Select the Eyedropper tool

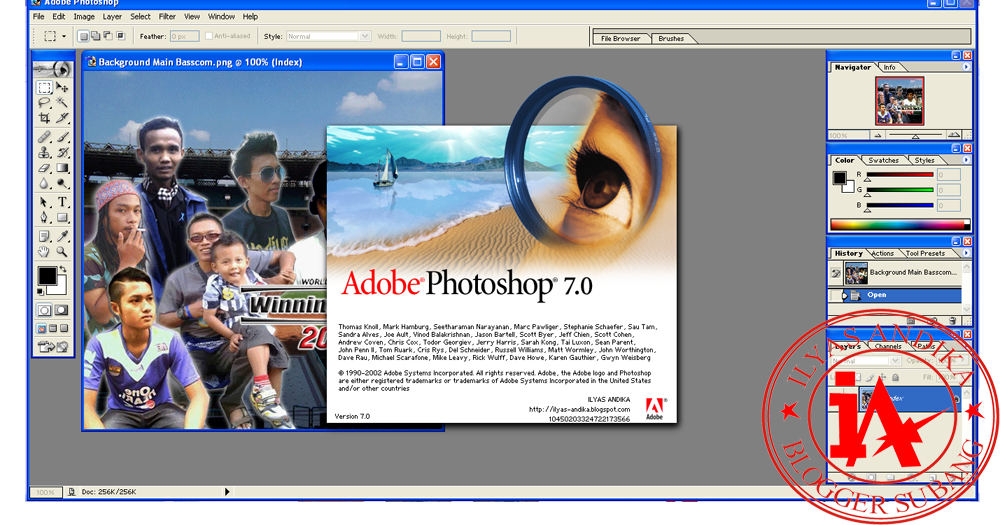(62, 237)
